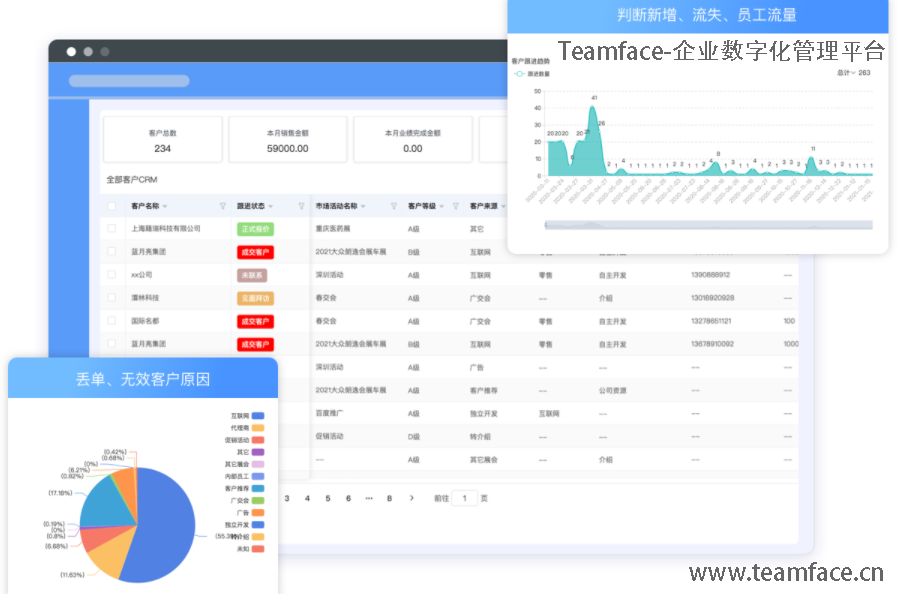Screen dimensions: 898x594
Task: Click phone number 1390888912
Action: point(711,275)
